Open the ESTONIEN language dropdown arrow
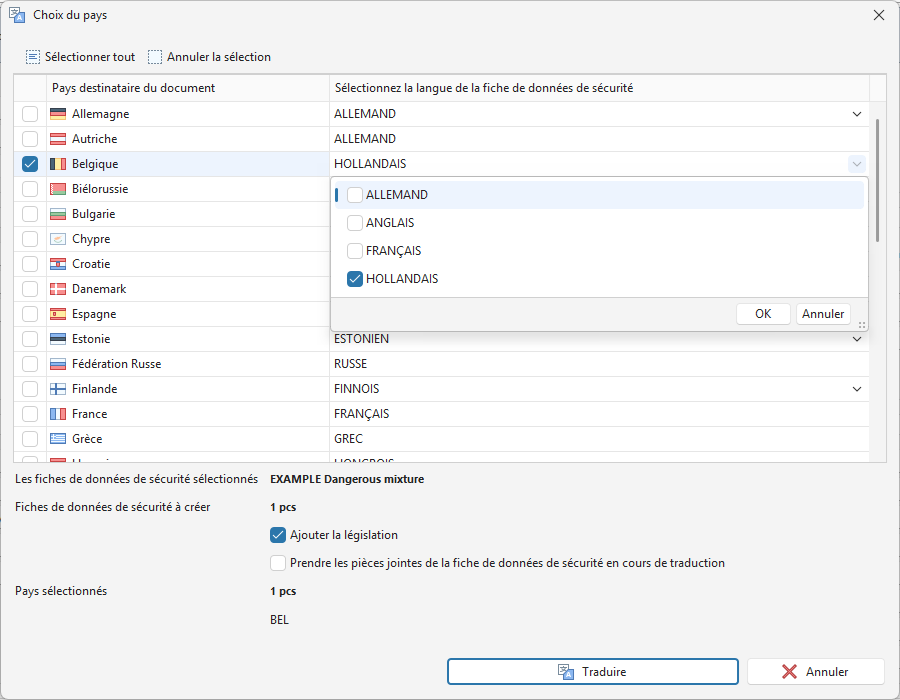900x700 pixels. pyautogui.click(x=856, y=339)
